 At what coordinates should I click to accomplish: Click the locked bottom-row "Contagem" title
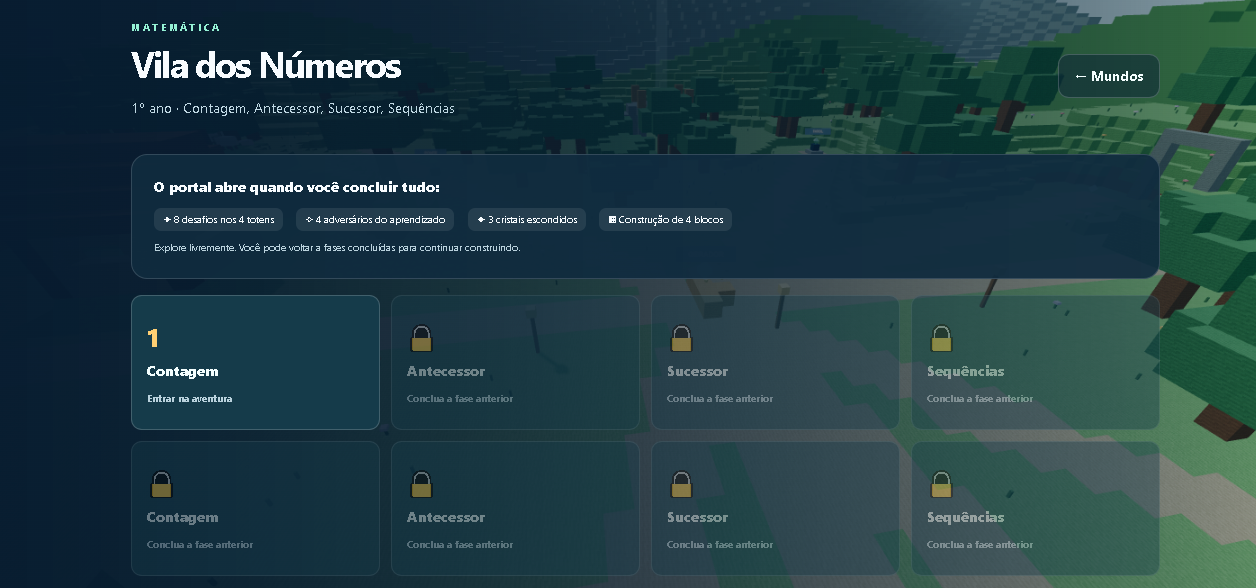click(x=182, y=517)
